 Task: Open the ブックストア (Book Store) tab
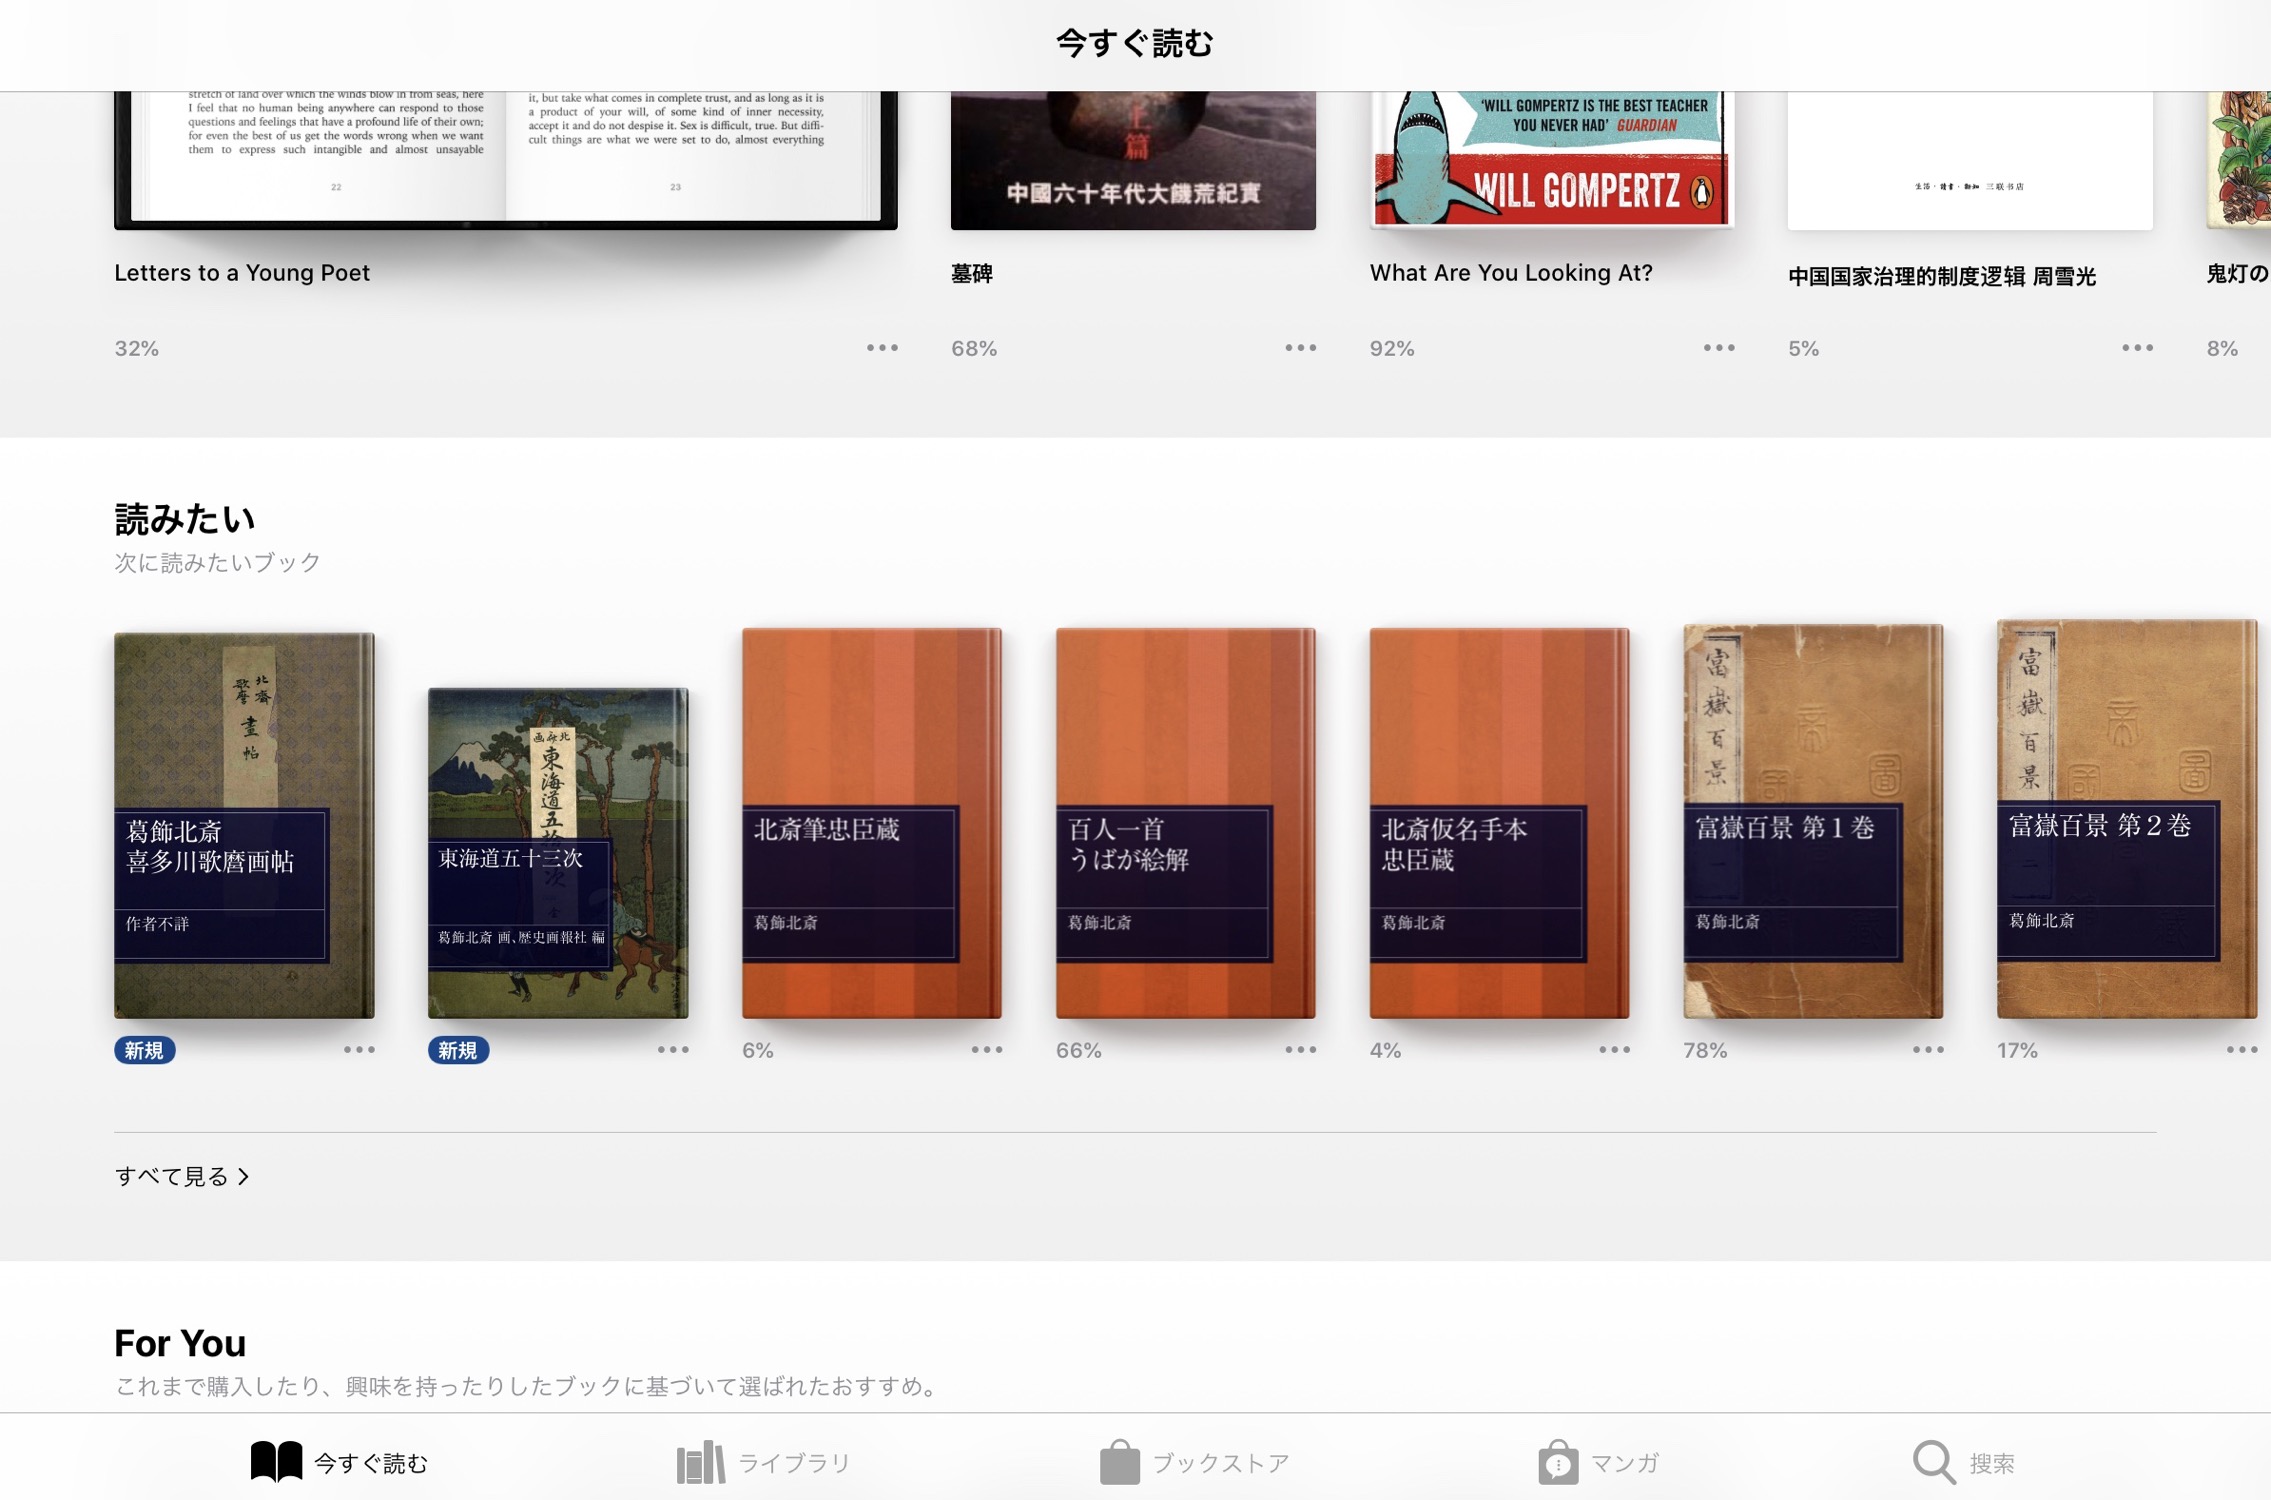[1194, 1462]
